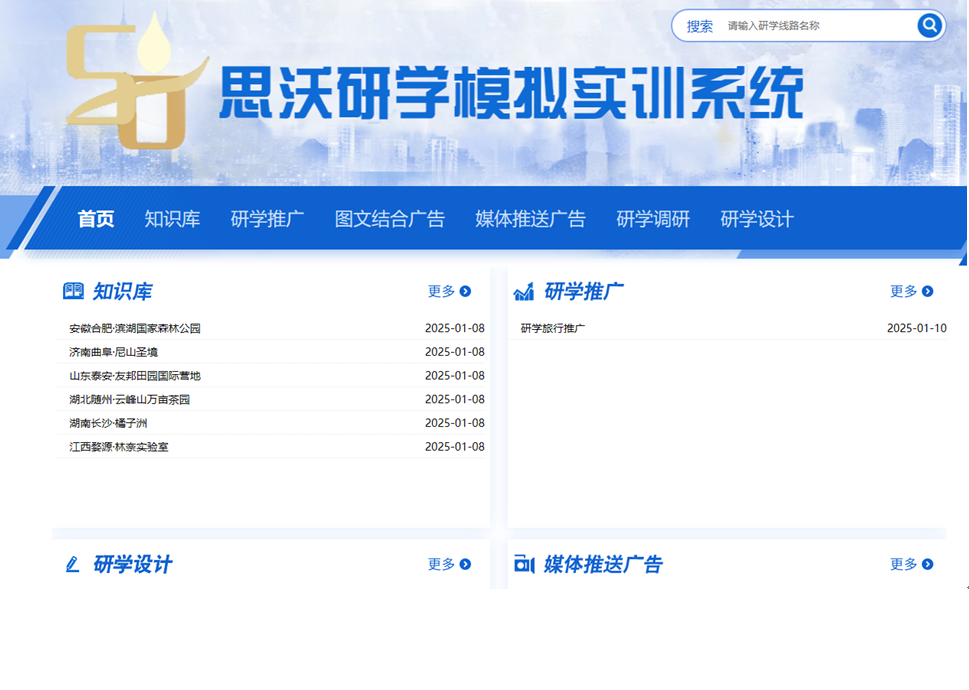Focus the 请输入研学线路名称 search field
The width and height of the screenshot is (969, 690).
[x=815, y=26]
